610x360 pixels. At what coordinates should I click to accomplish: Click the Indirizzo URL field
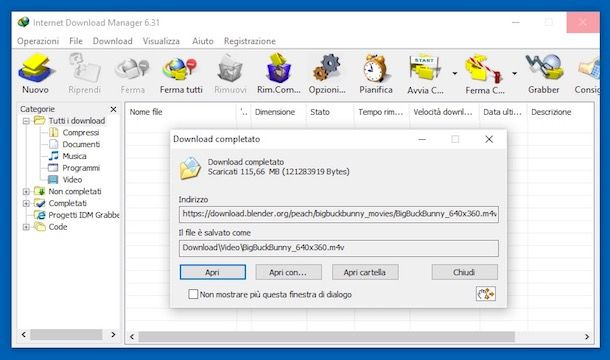(x=338, y=214)
